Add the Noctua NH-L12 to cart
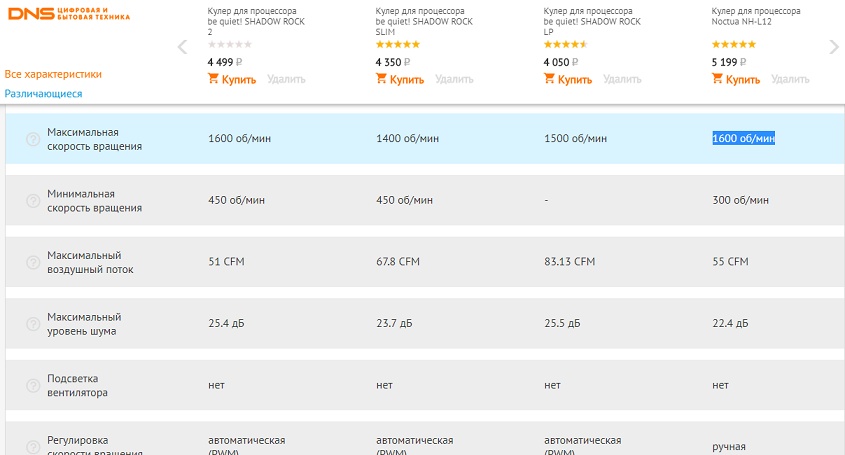This screenshot has height=455, width=845. pyautogui.click(x=736, y=79)
